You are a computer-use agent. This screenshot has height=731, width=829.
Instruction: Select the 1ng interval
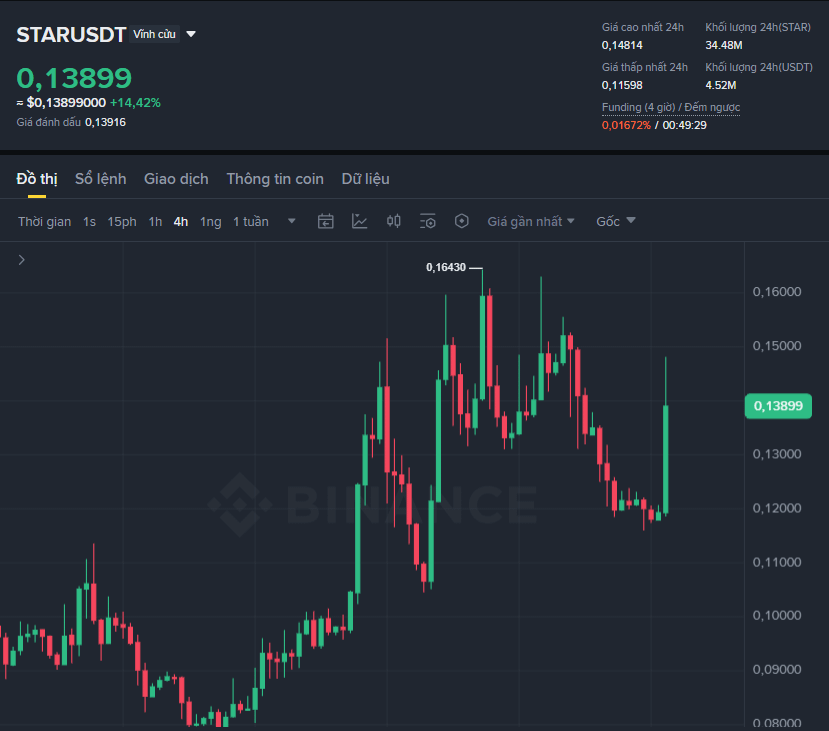tap(210, 221)
